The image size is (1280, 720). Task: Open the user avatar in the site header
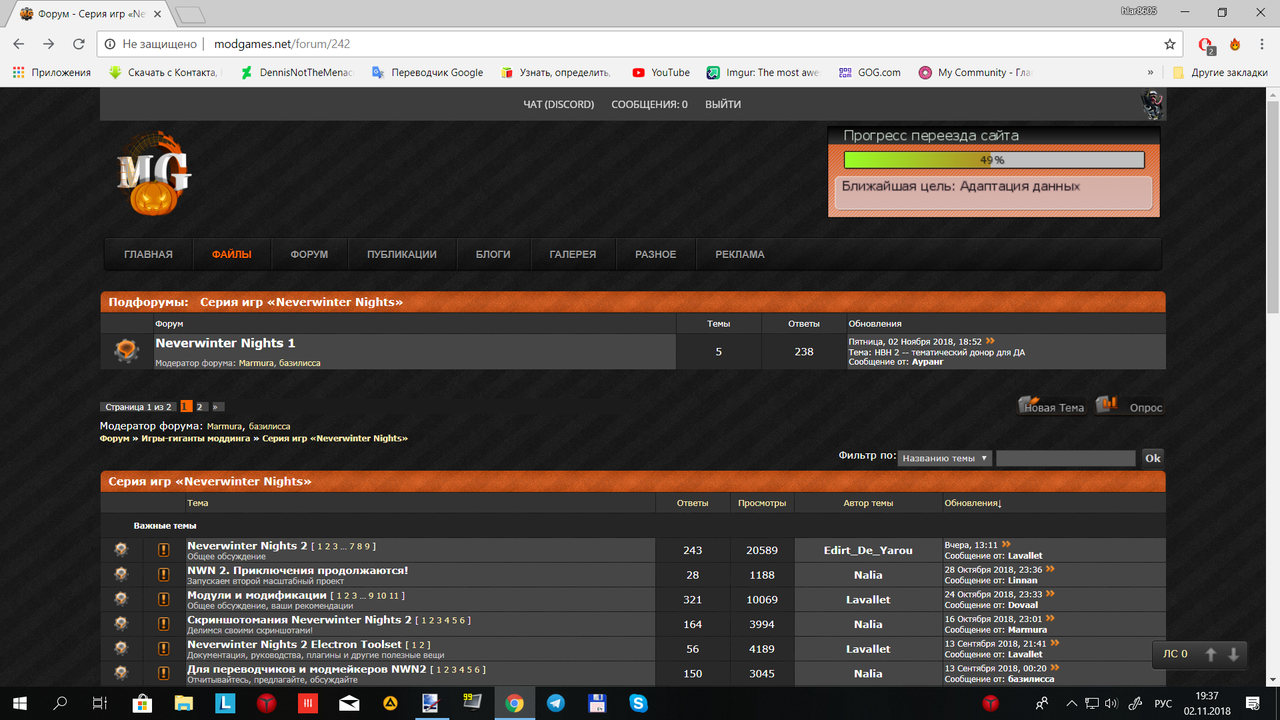tap(1152, 104)
